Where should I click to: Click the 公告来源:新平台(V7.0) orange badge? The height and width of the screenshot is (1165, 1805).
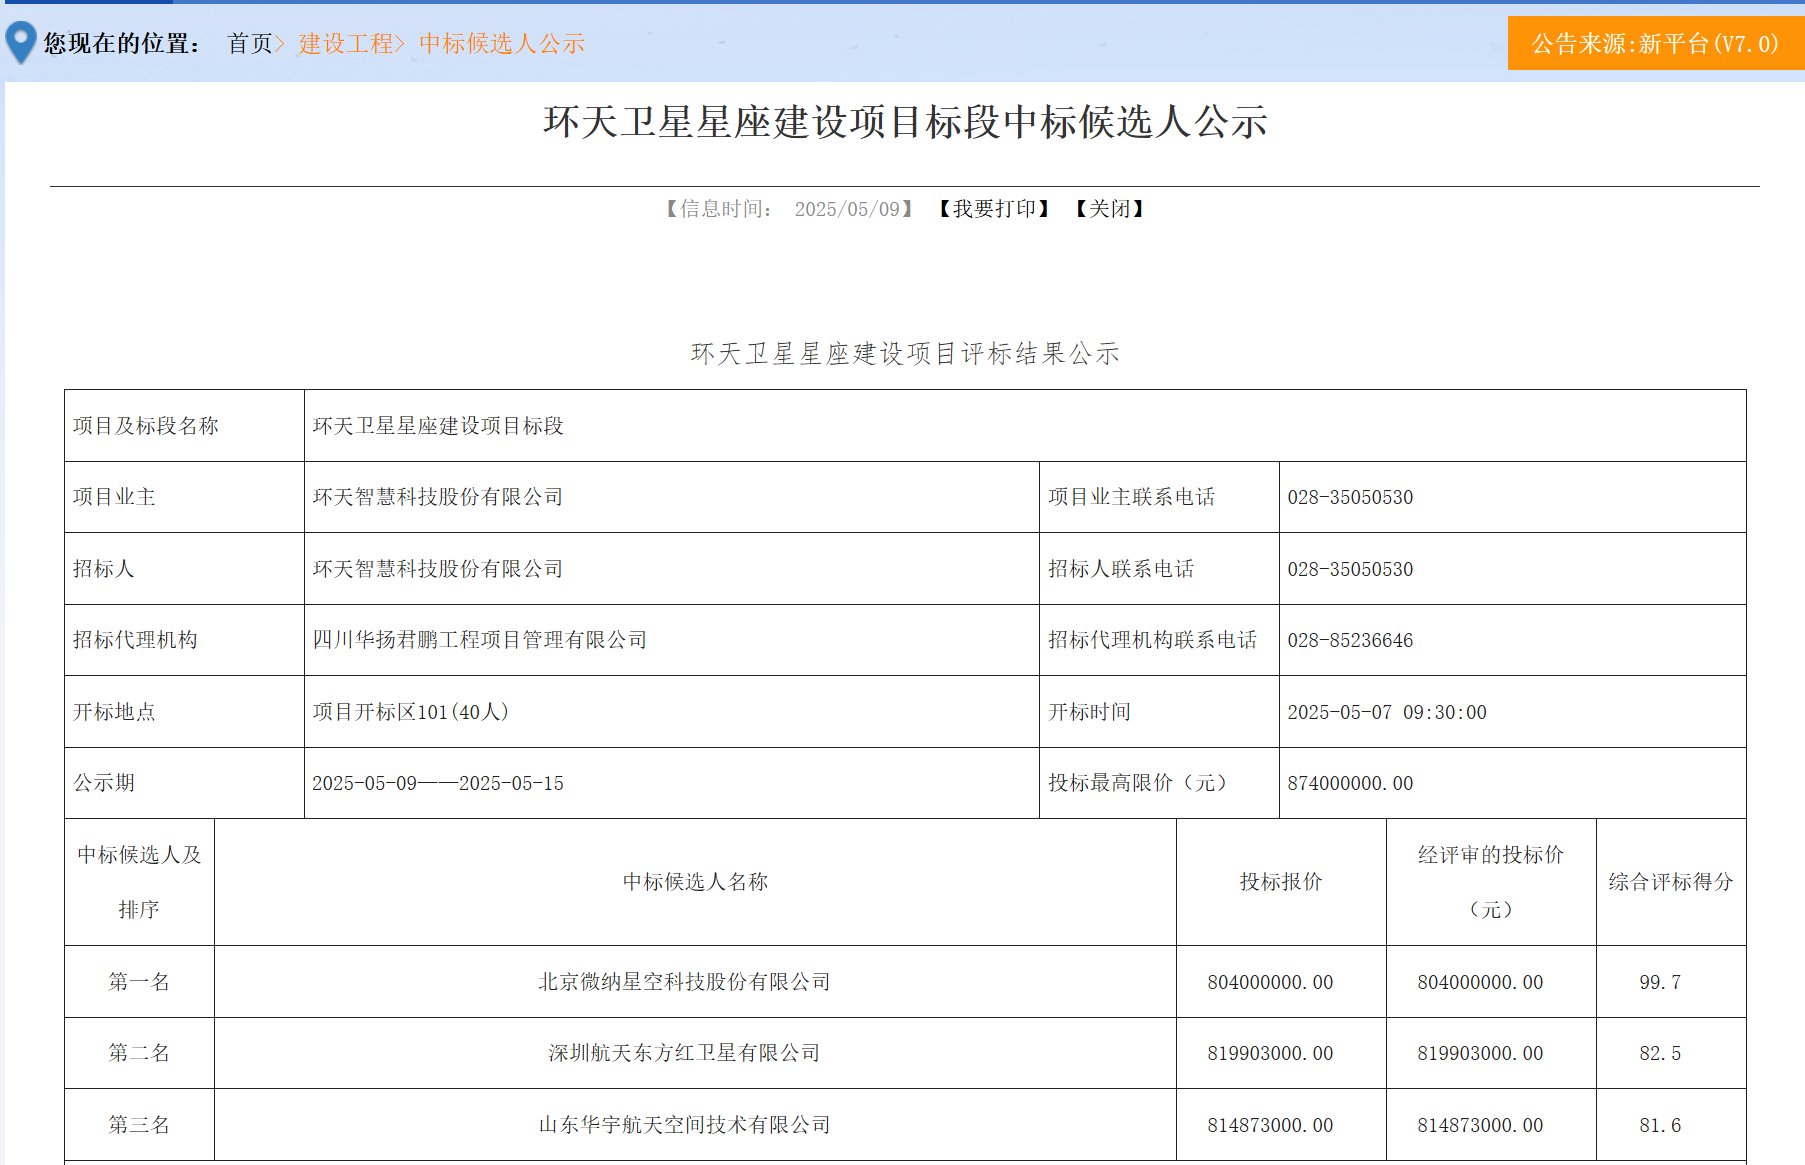[1656, 43]
